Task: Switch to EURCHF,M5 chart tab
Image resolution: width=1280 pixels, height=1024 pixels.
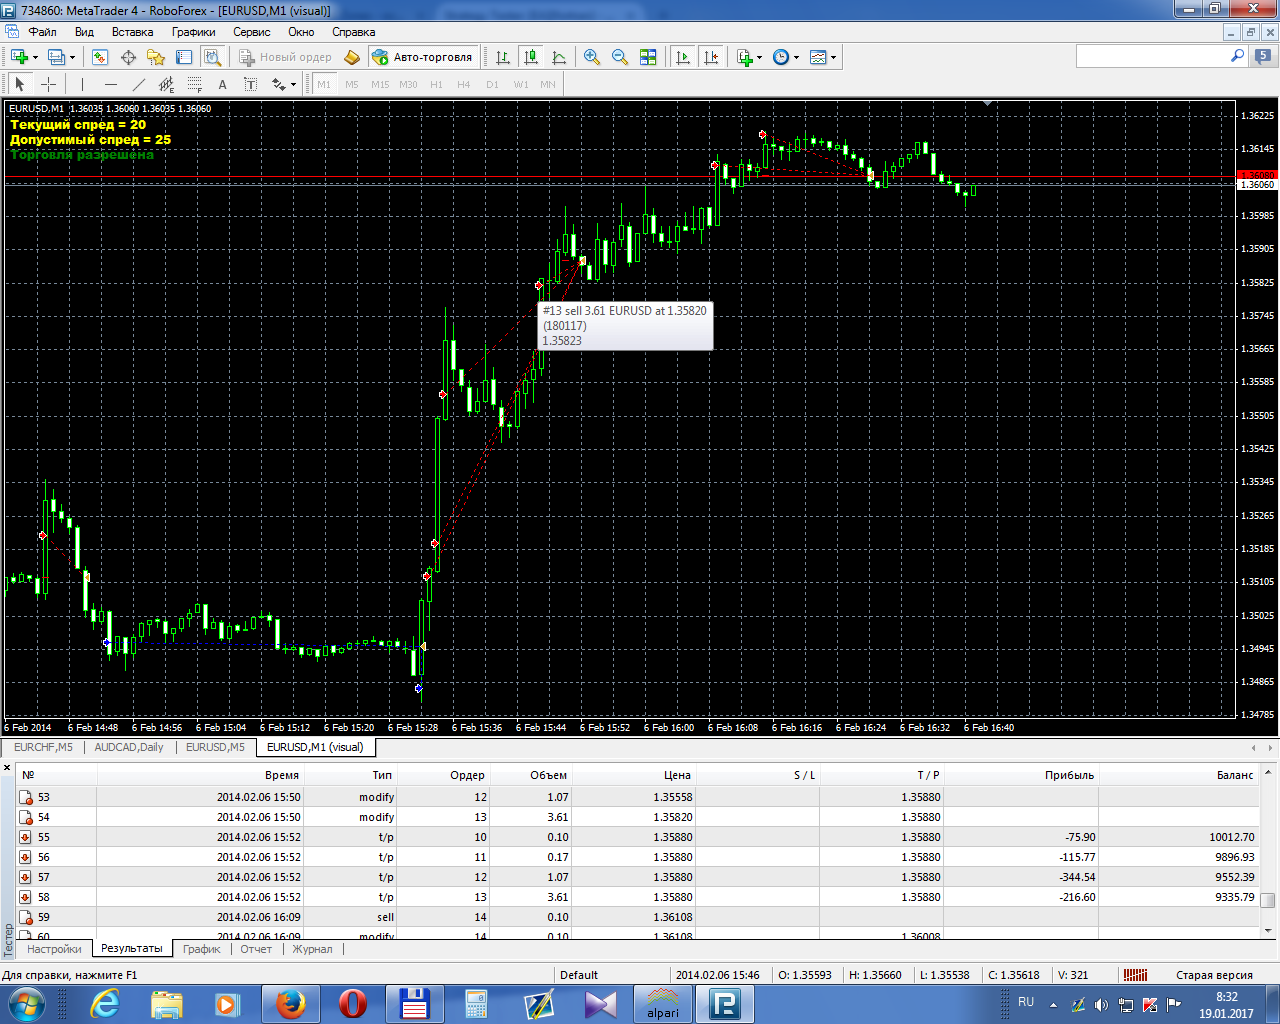Action: [x=43, y=747]
